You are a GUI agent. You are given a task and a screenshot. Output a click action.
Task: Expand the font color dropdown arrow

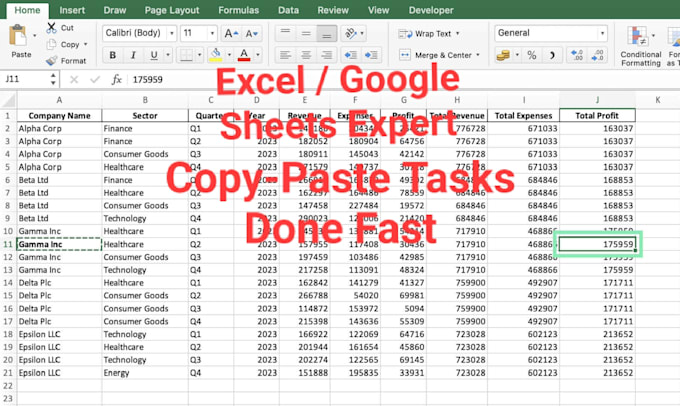tap(258, 55)
